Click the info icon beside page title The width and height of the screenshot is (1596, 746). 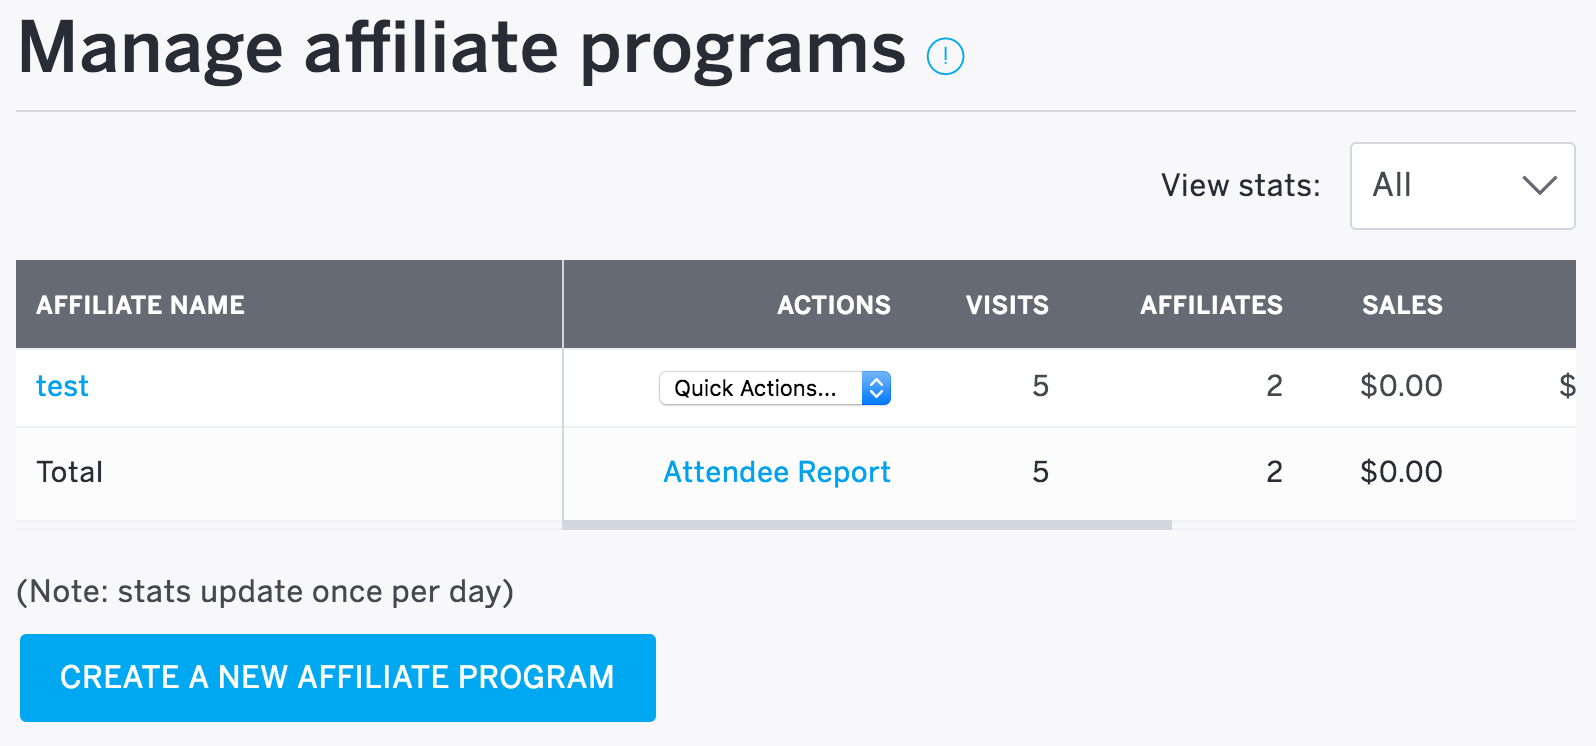click(x=945, y=56)
